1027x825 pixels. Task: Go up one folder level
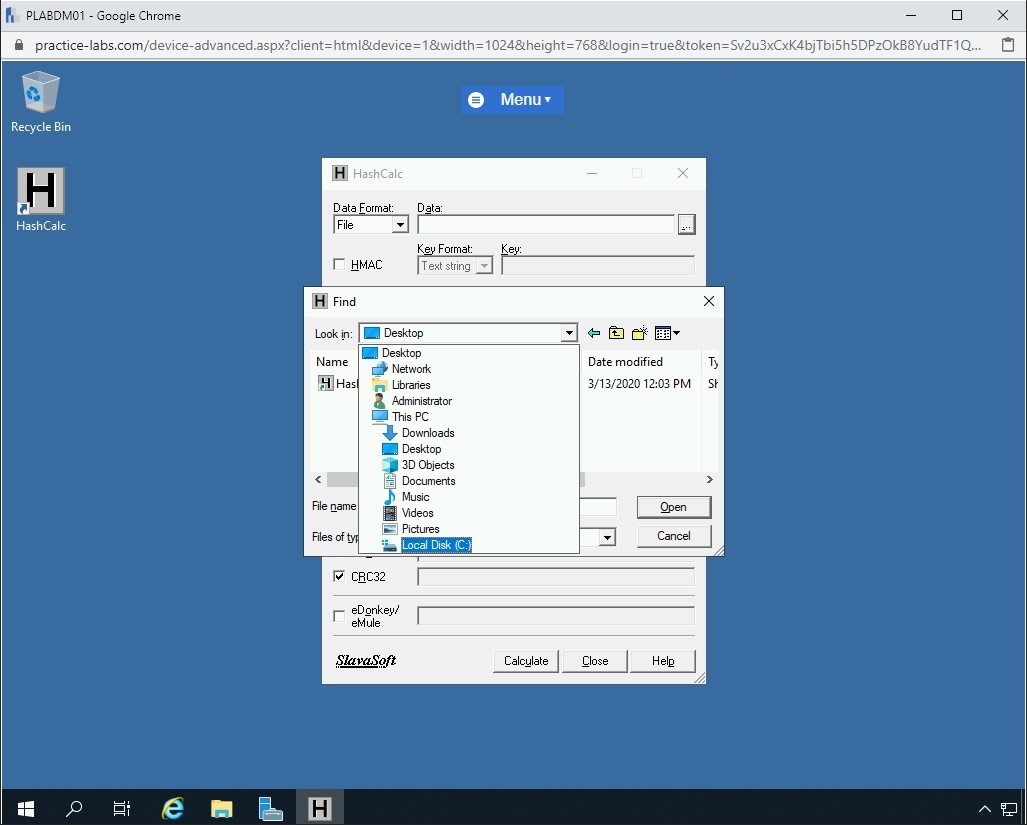click(x=616, y=333)
